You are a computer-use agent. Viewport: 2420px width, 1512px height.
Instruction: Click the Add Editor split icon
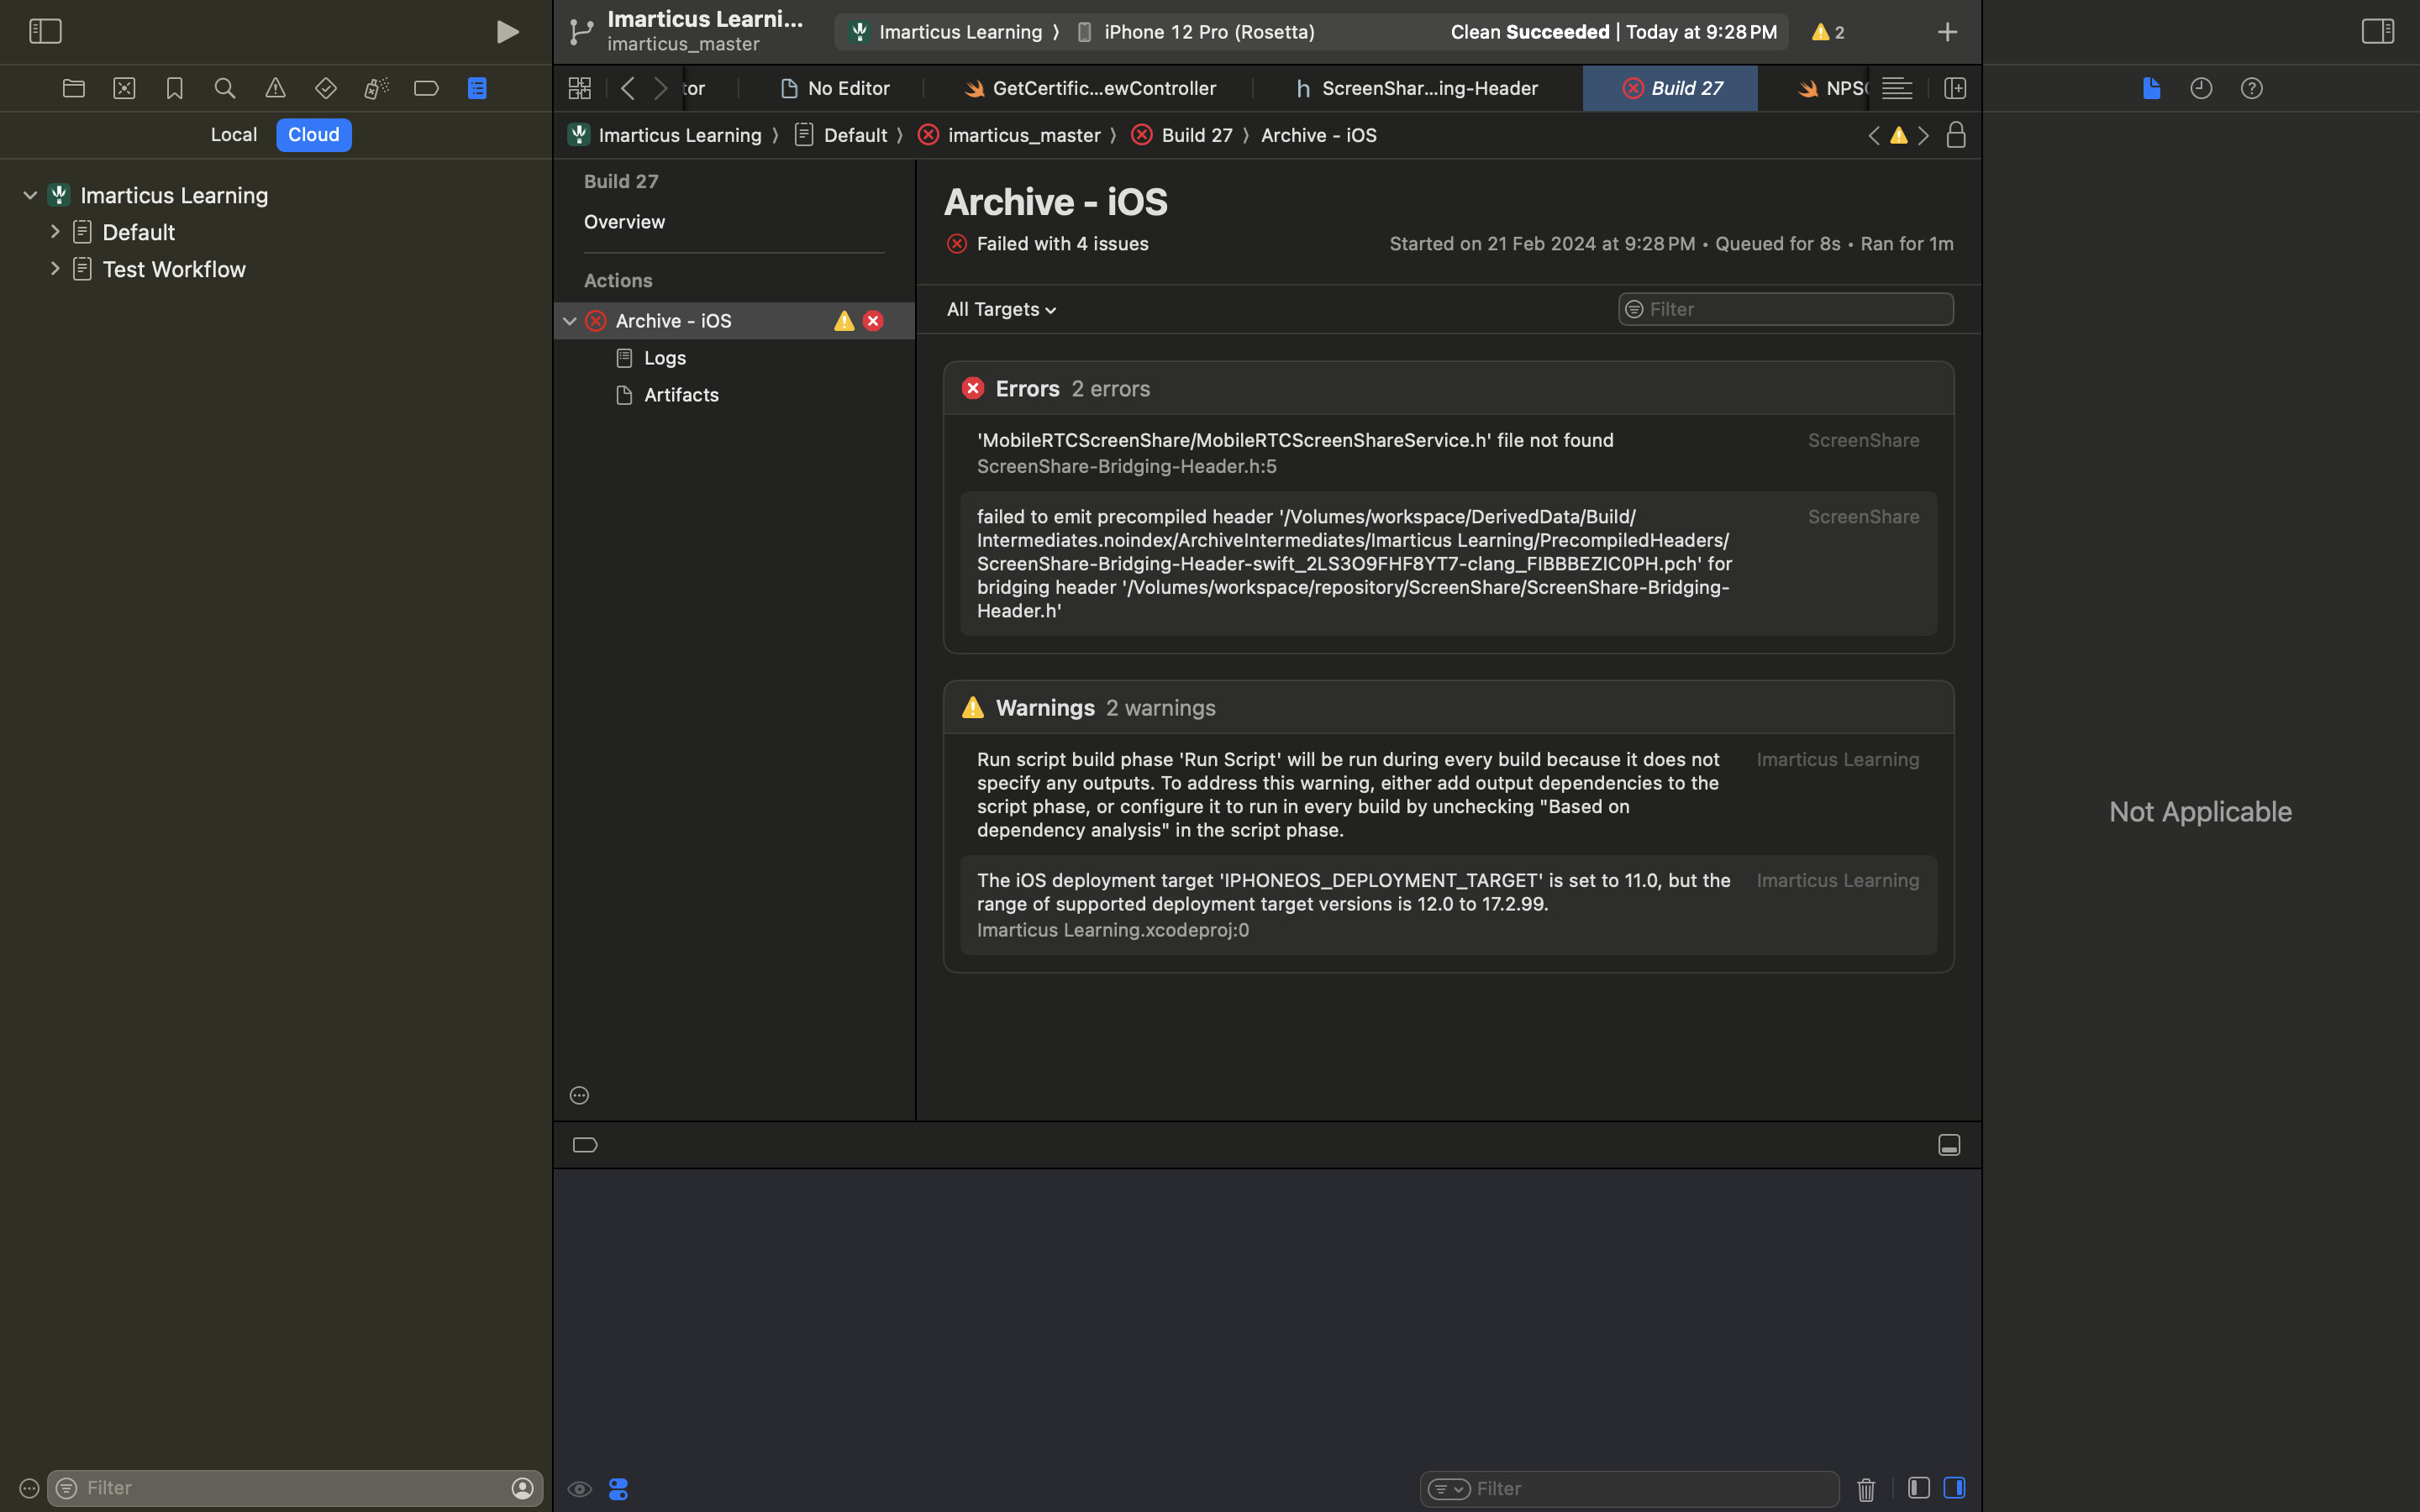1955,88
